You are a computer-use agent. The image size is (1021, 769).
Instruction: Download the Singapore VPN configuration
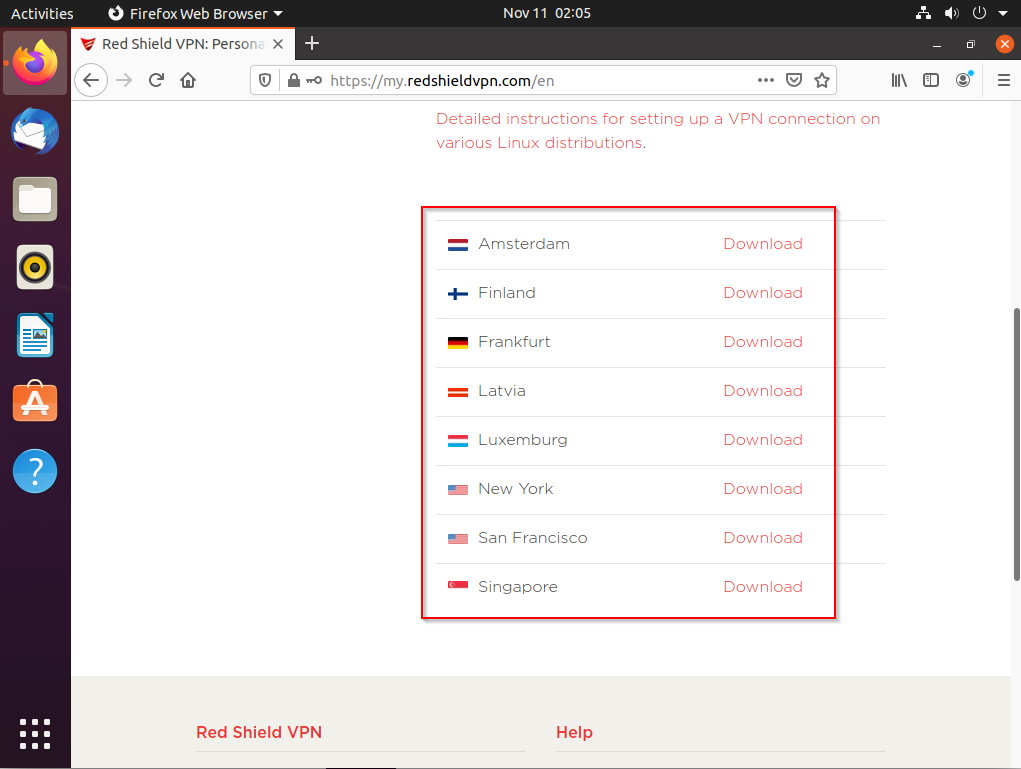tap(762, 587)
